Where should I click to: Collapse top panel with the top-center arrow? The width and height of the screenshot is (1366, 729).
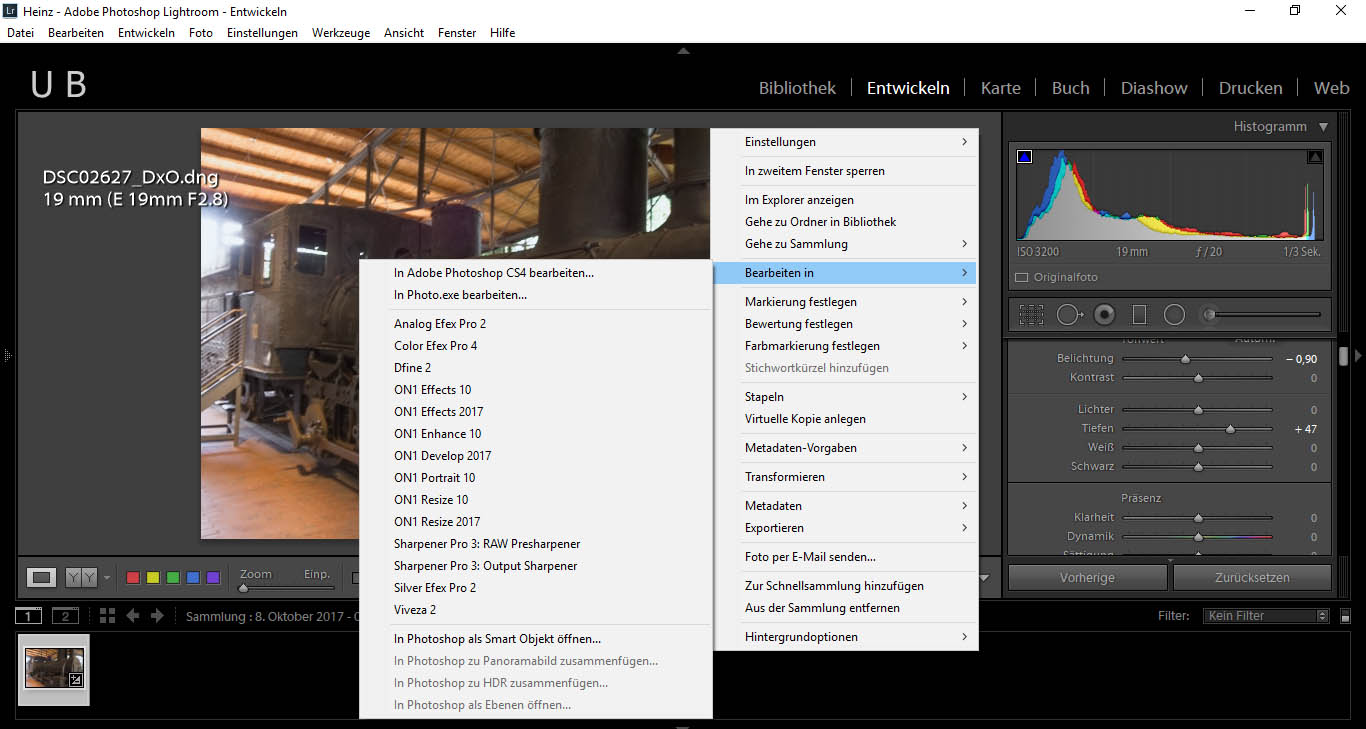683,50
